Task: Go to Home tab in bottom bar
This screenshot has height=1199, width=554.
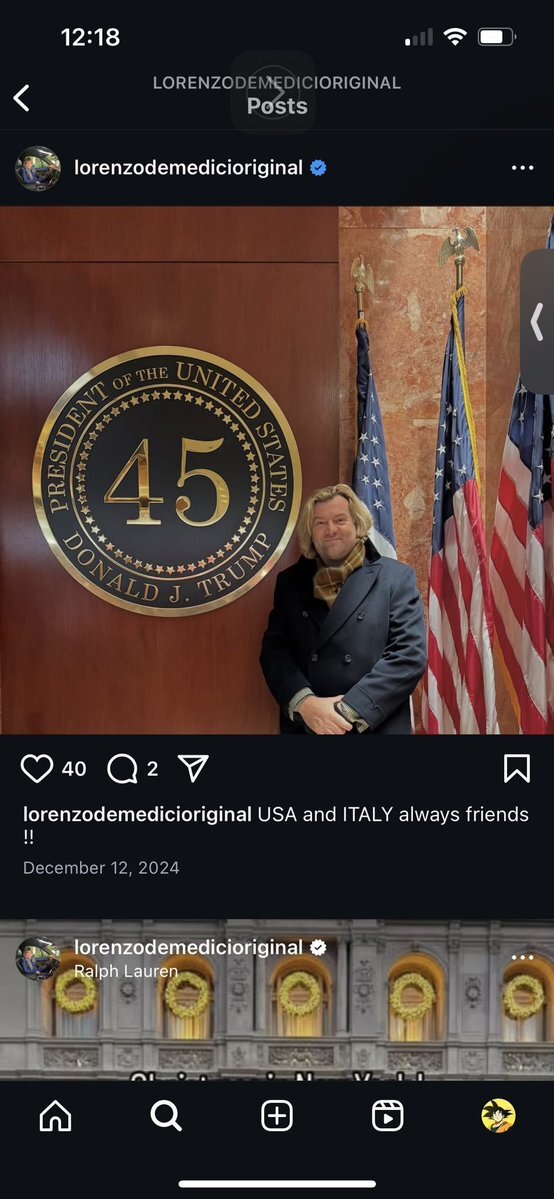Action: tap(55, 1116)
